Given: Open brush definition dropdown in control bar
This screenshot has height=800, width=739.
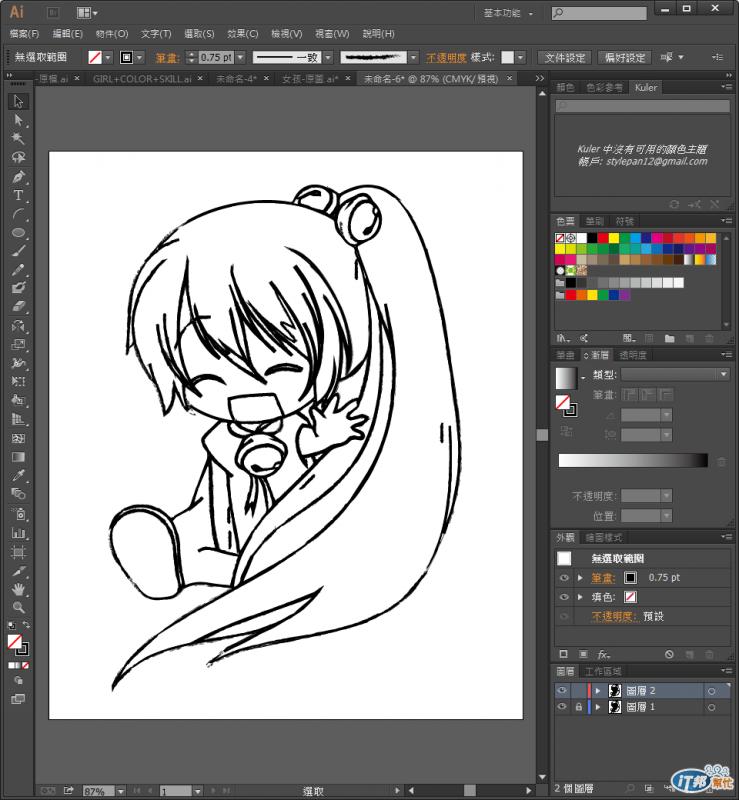Looking at the screenshot, I should (x=414, y=57).
